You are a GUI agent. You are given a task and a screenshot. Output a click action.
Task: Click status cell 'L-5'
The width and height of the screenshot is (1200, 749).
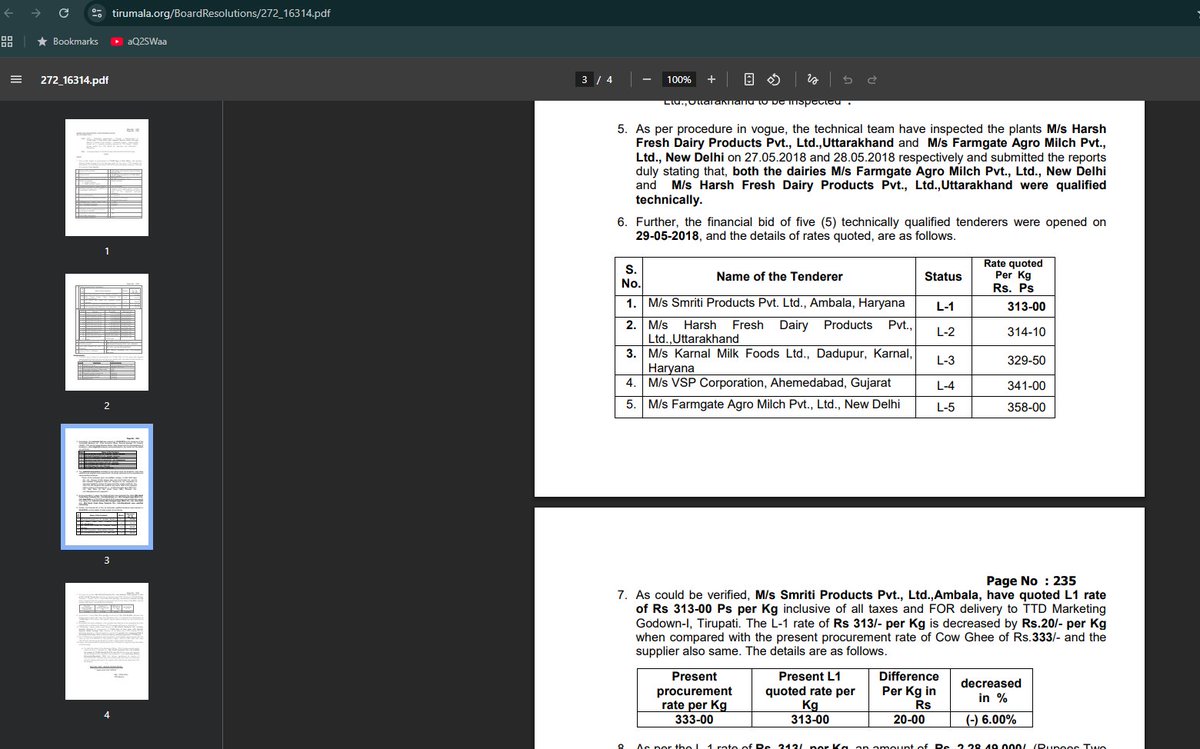pyautogui.click(x=944, y=408)
